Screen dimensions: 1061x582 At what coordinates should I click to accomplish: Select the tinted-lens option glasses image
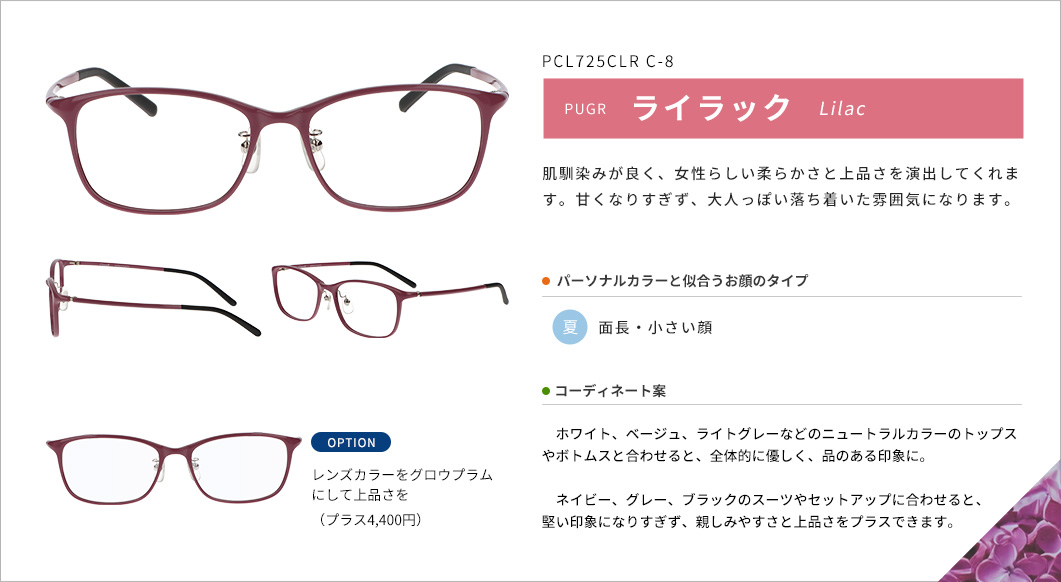pyautogui.click(x=174, y=469)
